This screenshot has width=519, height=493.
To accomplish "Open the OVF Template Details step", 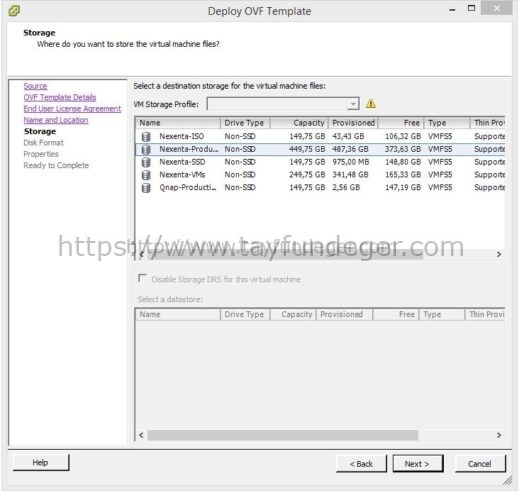I will pyautogui.click(x=60, y=97).
